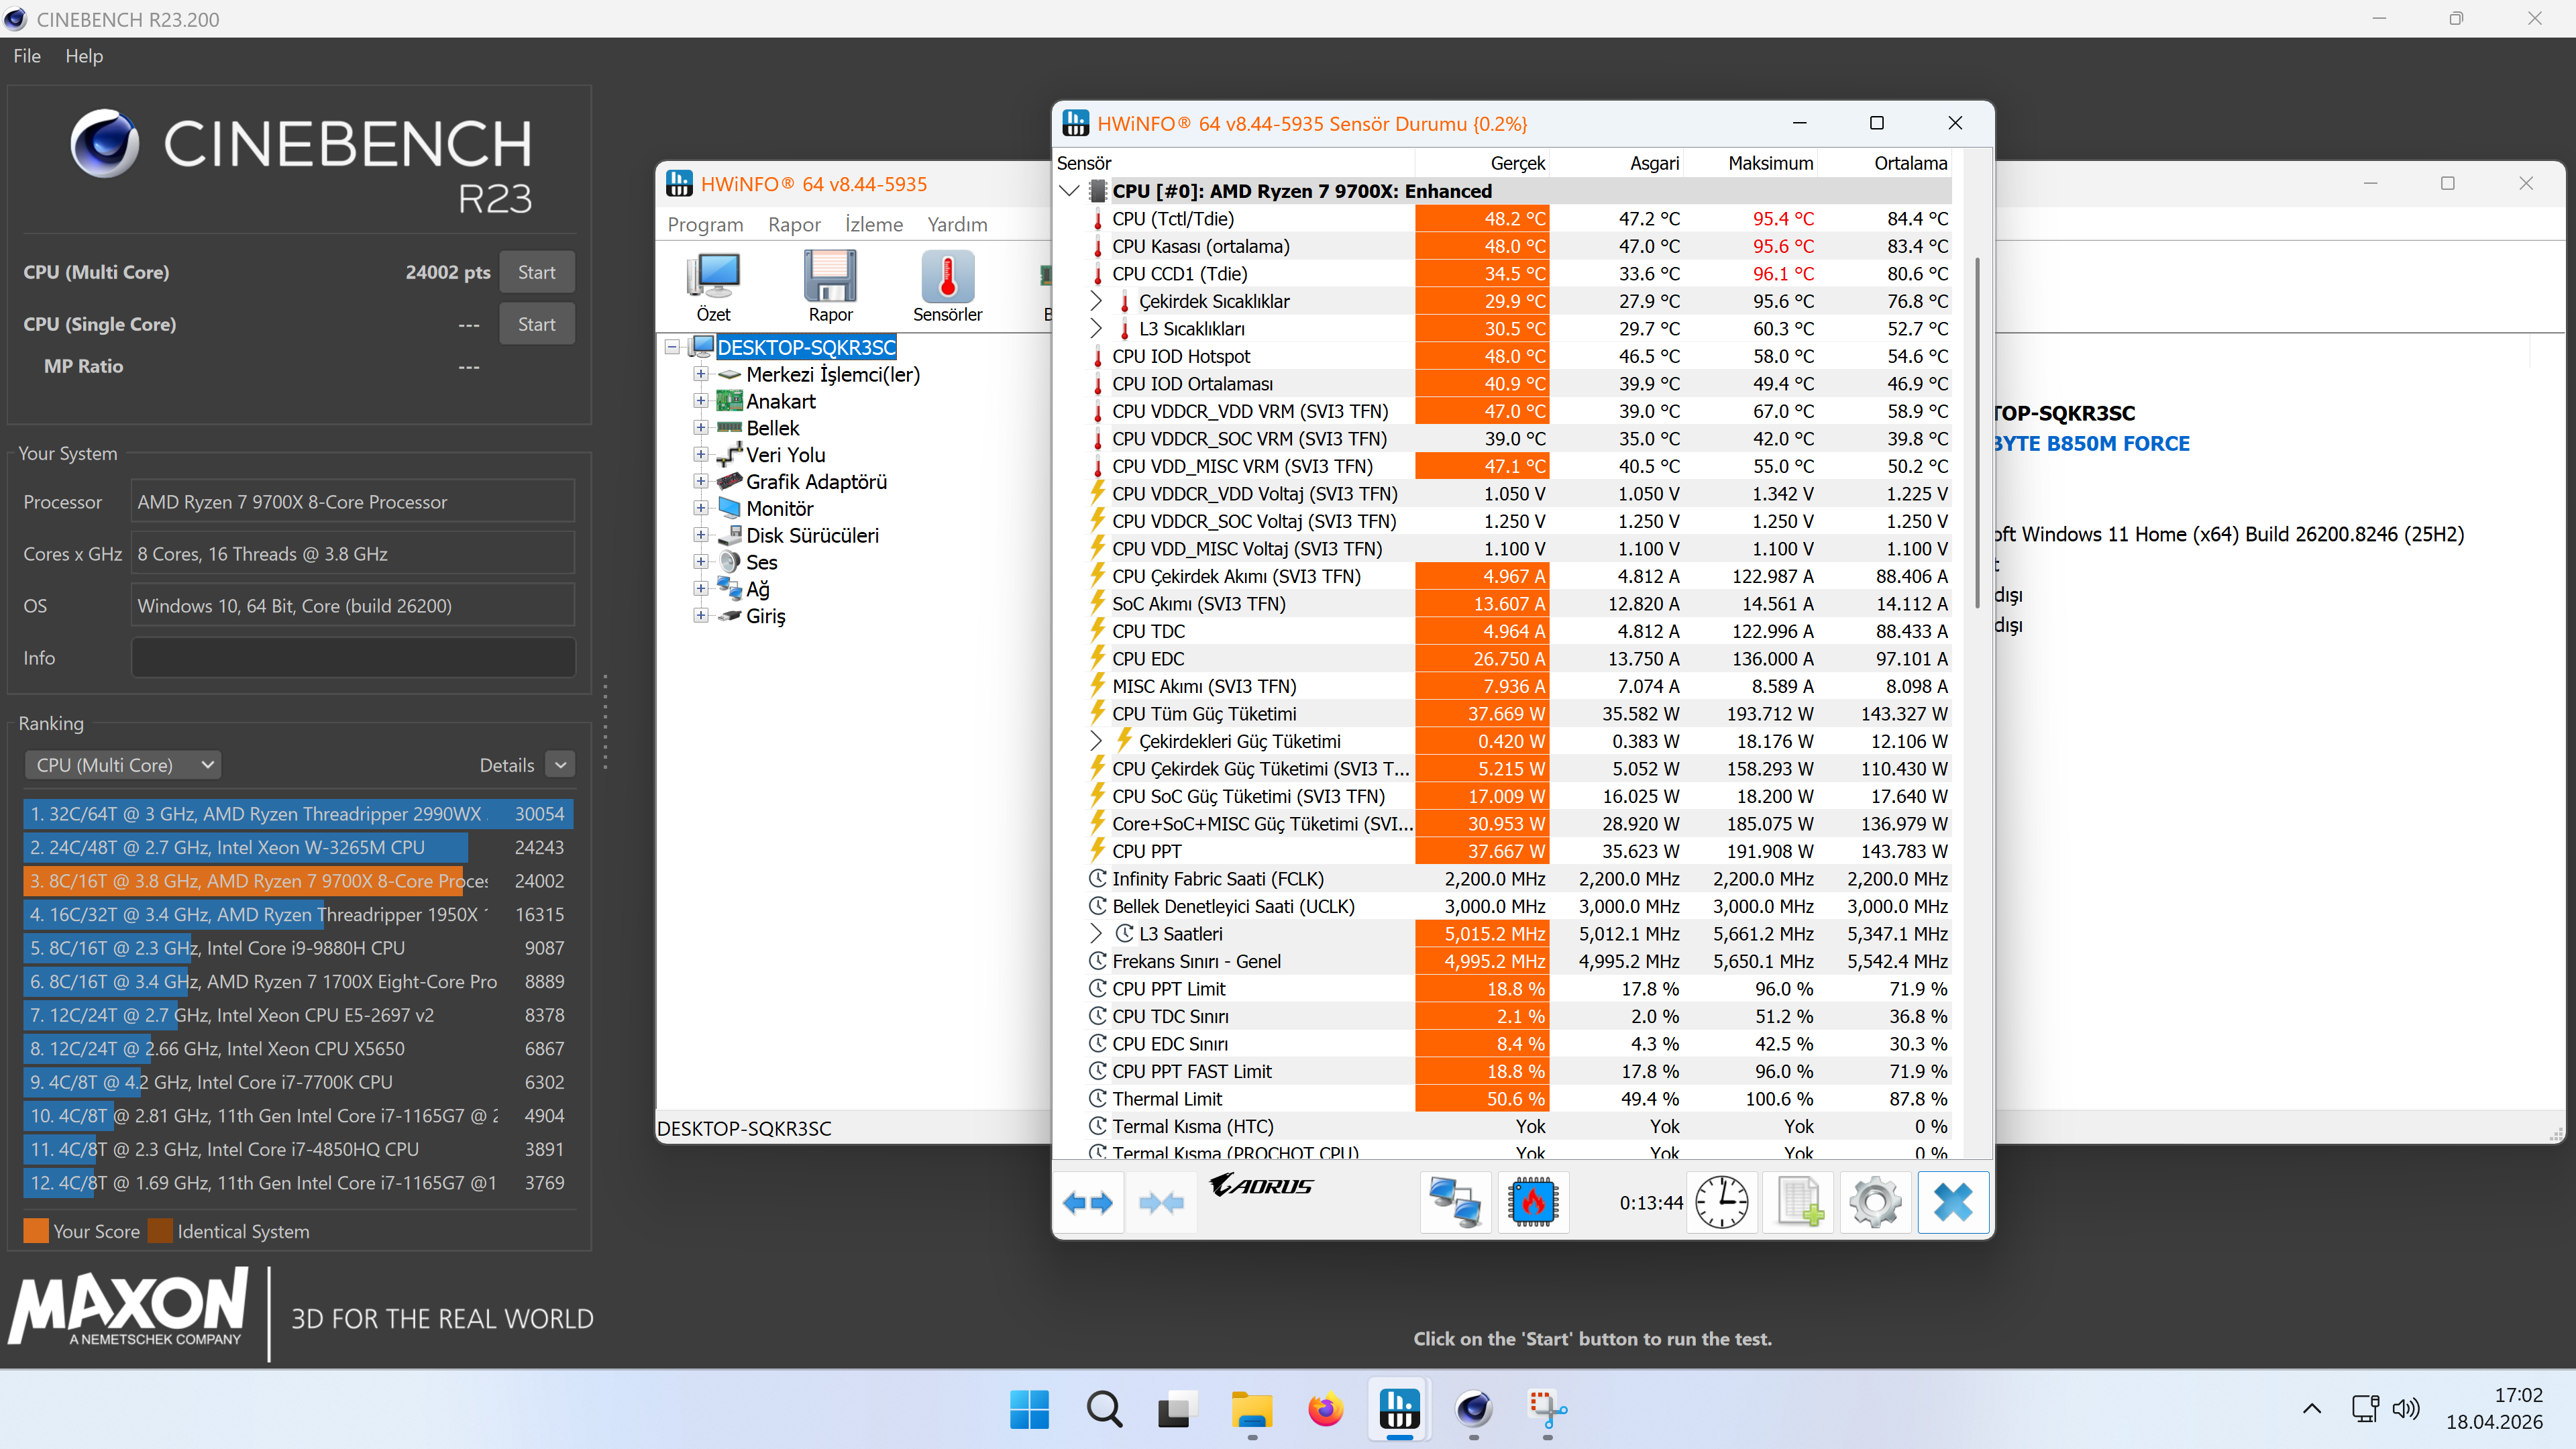Select the Monitör tree item

(x=780, y=508)
